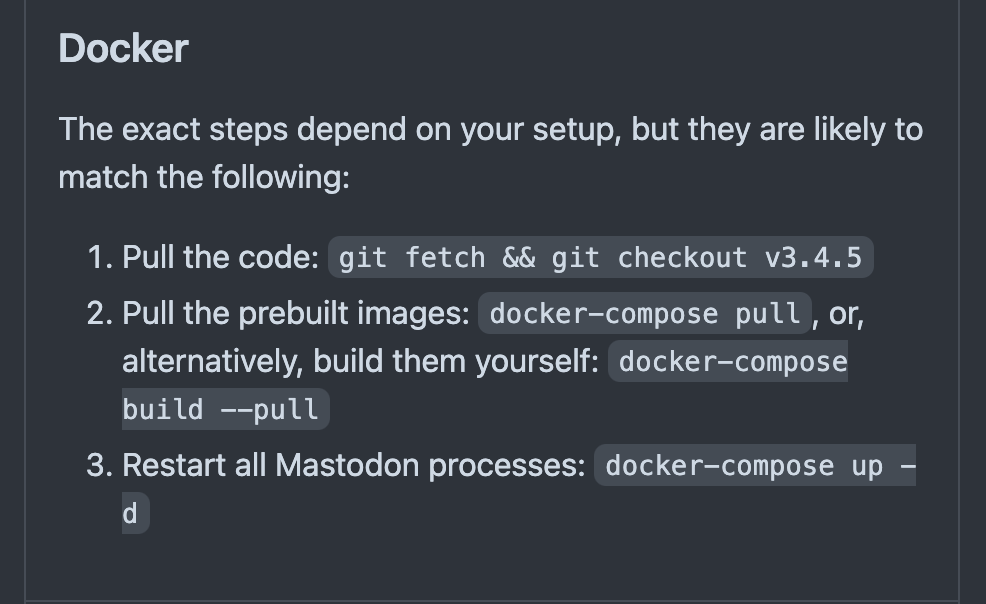Click list number 3 marker
Image resolution: width=986 pixels, height=604 pixels.
(x=100, y=465)
